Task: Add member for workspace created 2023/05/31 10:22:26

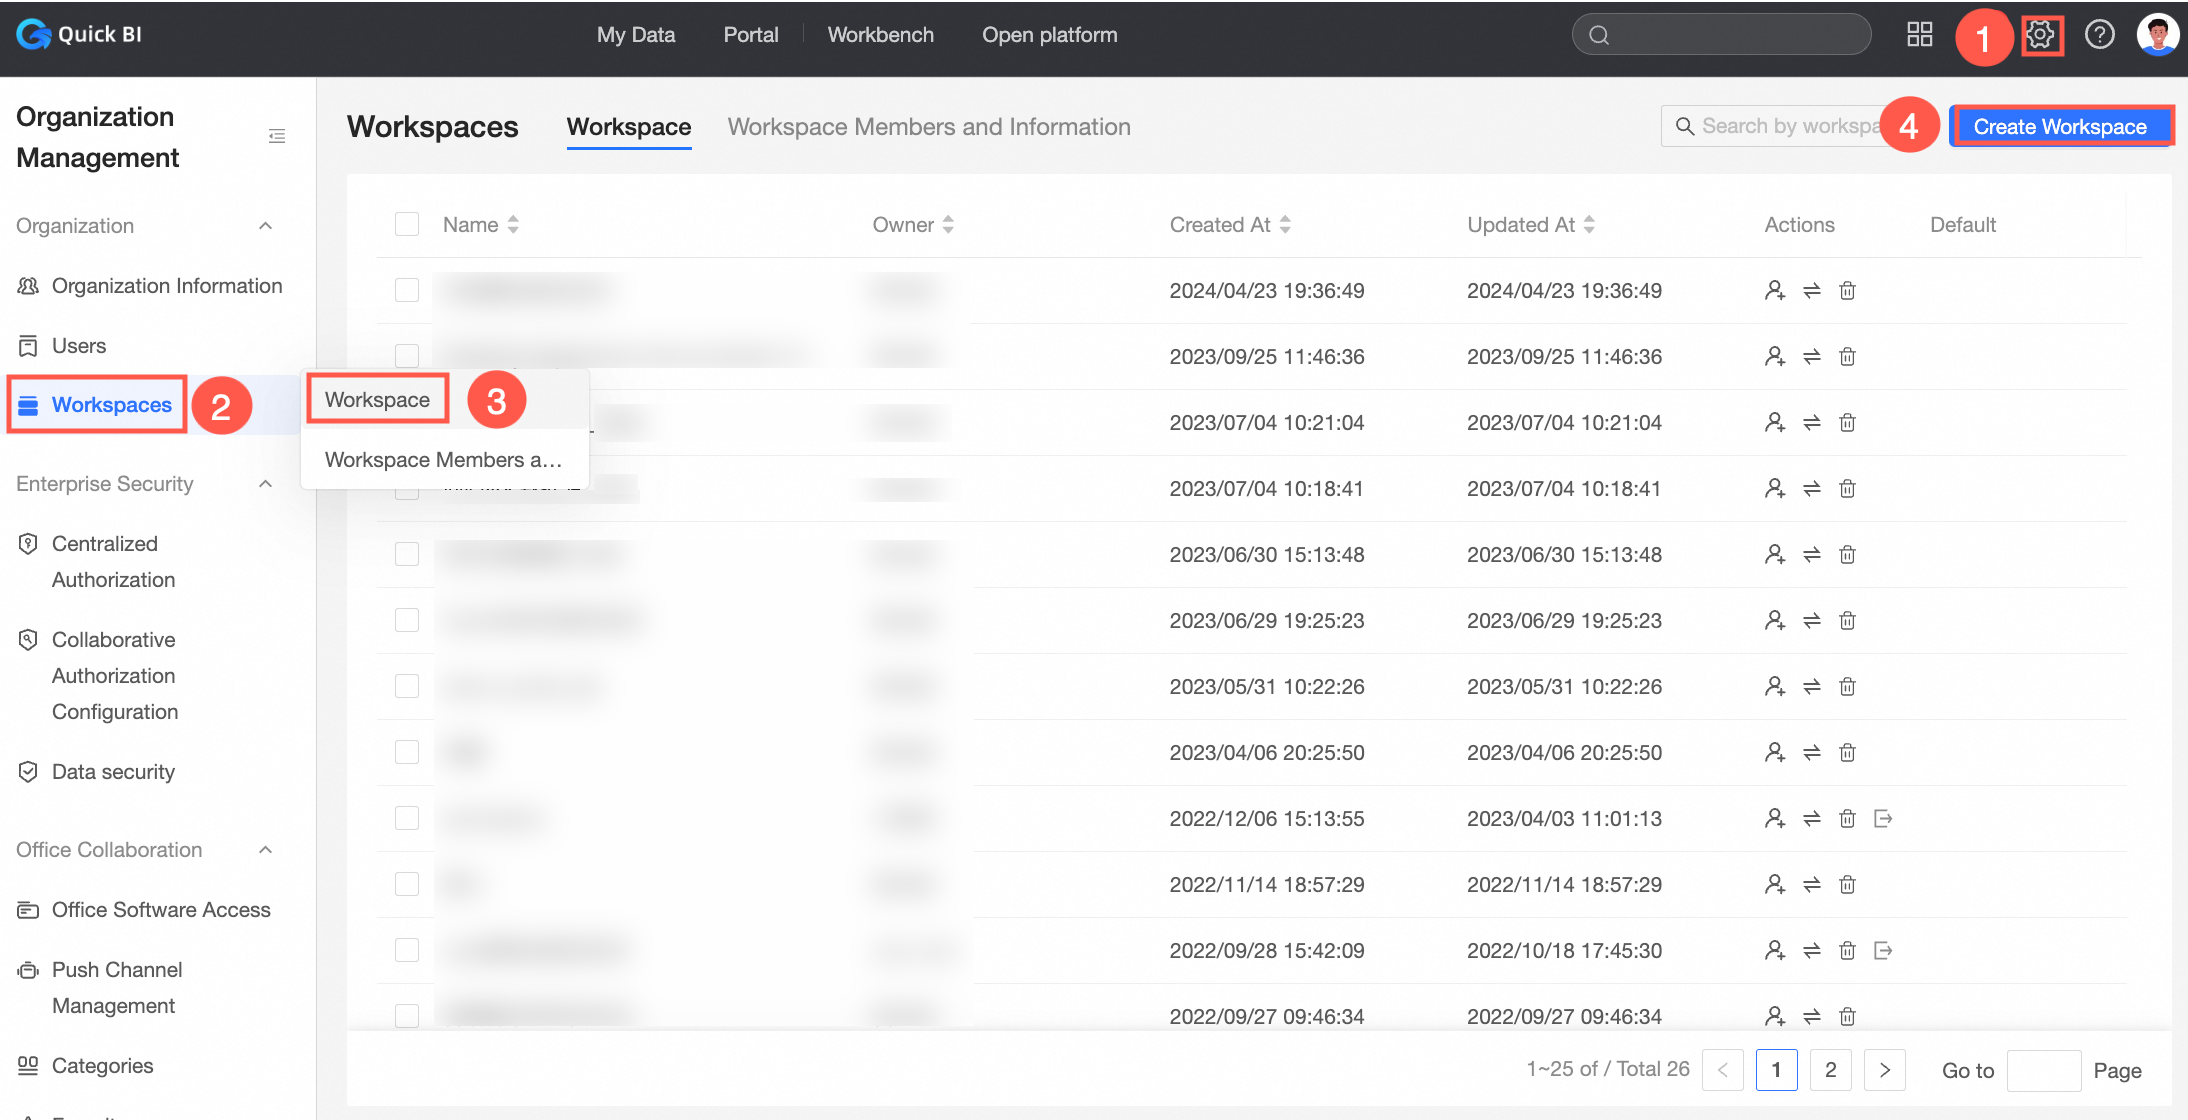Action: [x=1775, y=687]
